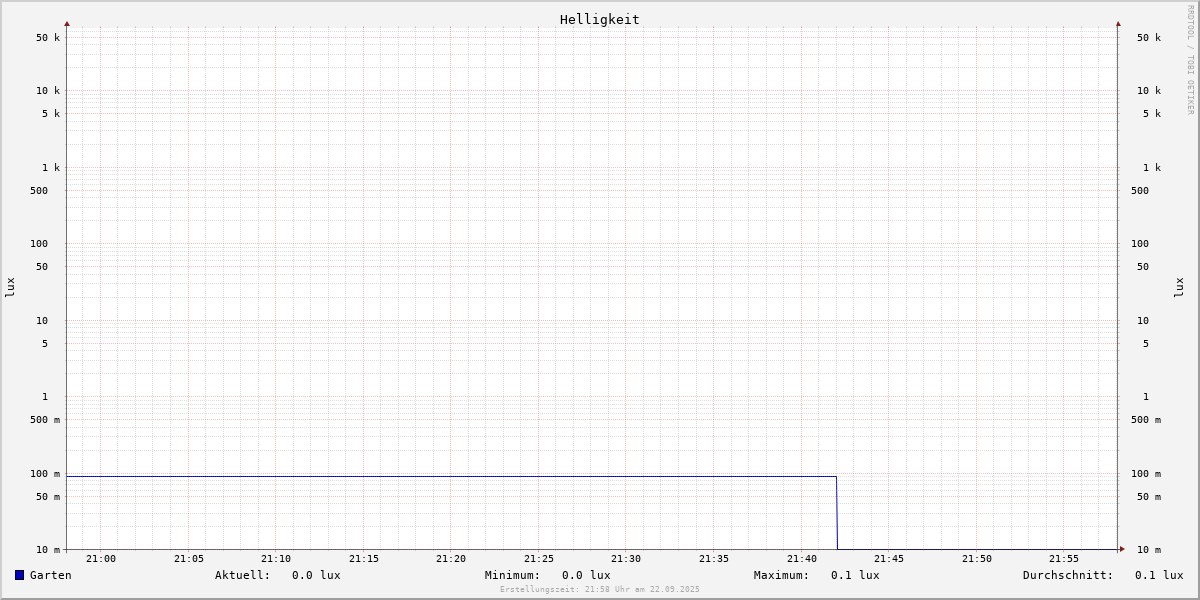The image size is (1200, 600).
Task: Click the "100 m" label on left axis
Action: click(x=45, y=474)
